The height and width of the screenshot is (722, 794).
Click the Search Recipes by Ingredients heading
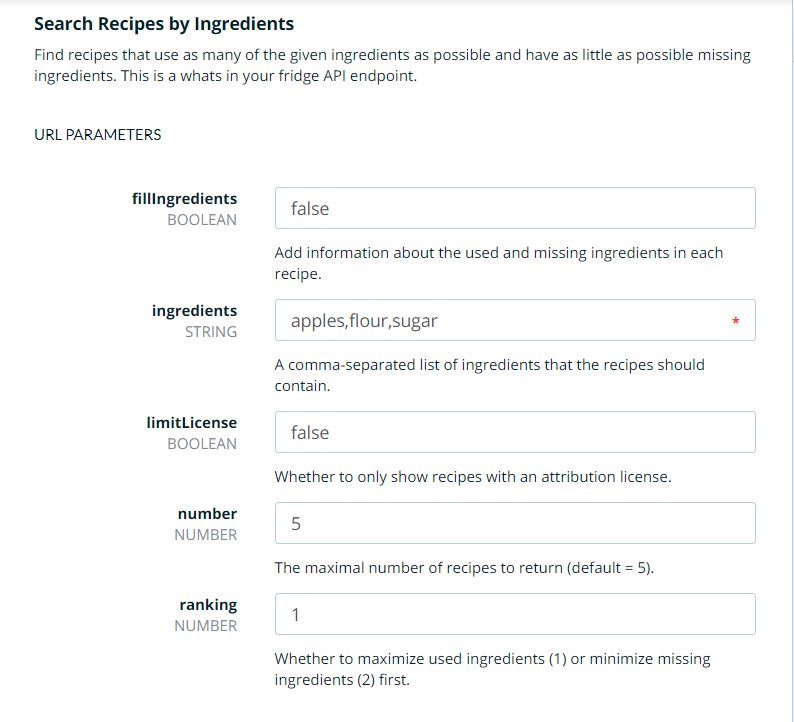(164, 24)
